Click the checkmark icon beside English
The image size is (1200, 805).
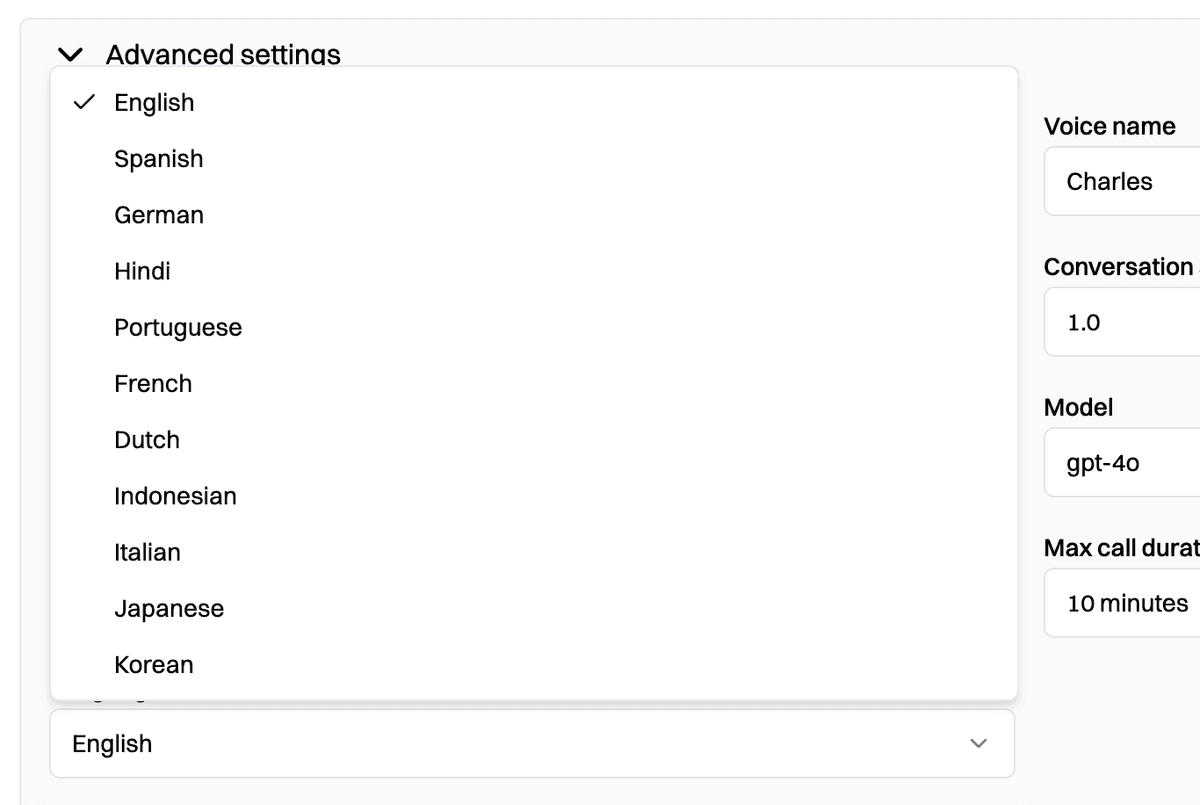click(x=86, y=102)
